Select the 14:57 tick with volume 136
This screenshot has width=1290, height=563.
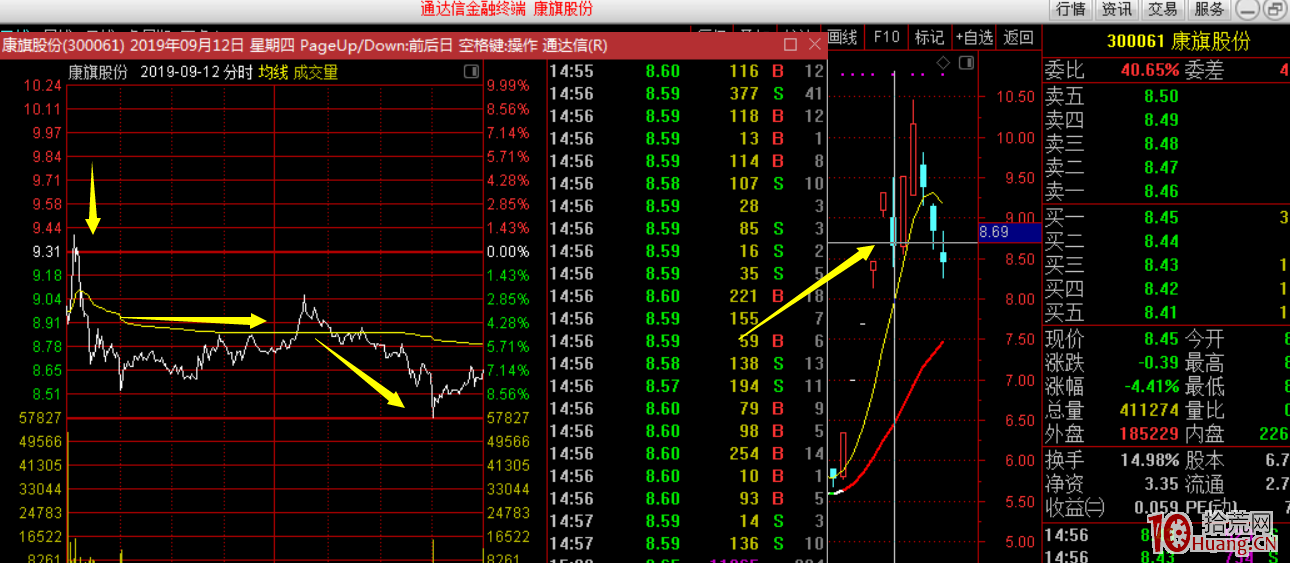coord(686,544)
